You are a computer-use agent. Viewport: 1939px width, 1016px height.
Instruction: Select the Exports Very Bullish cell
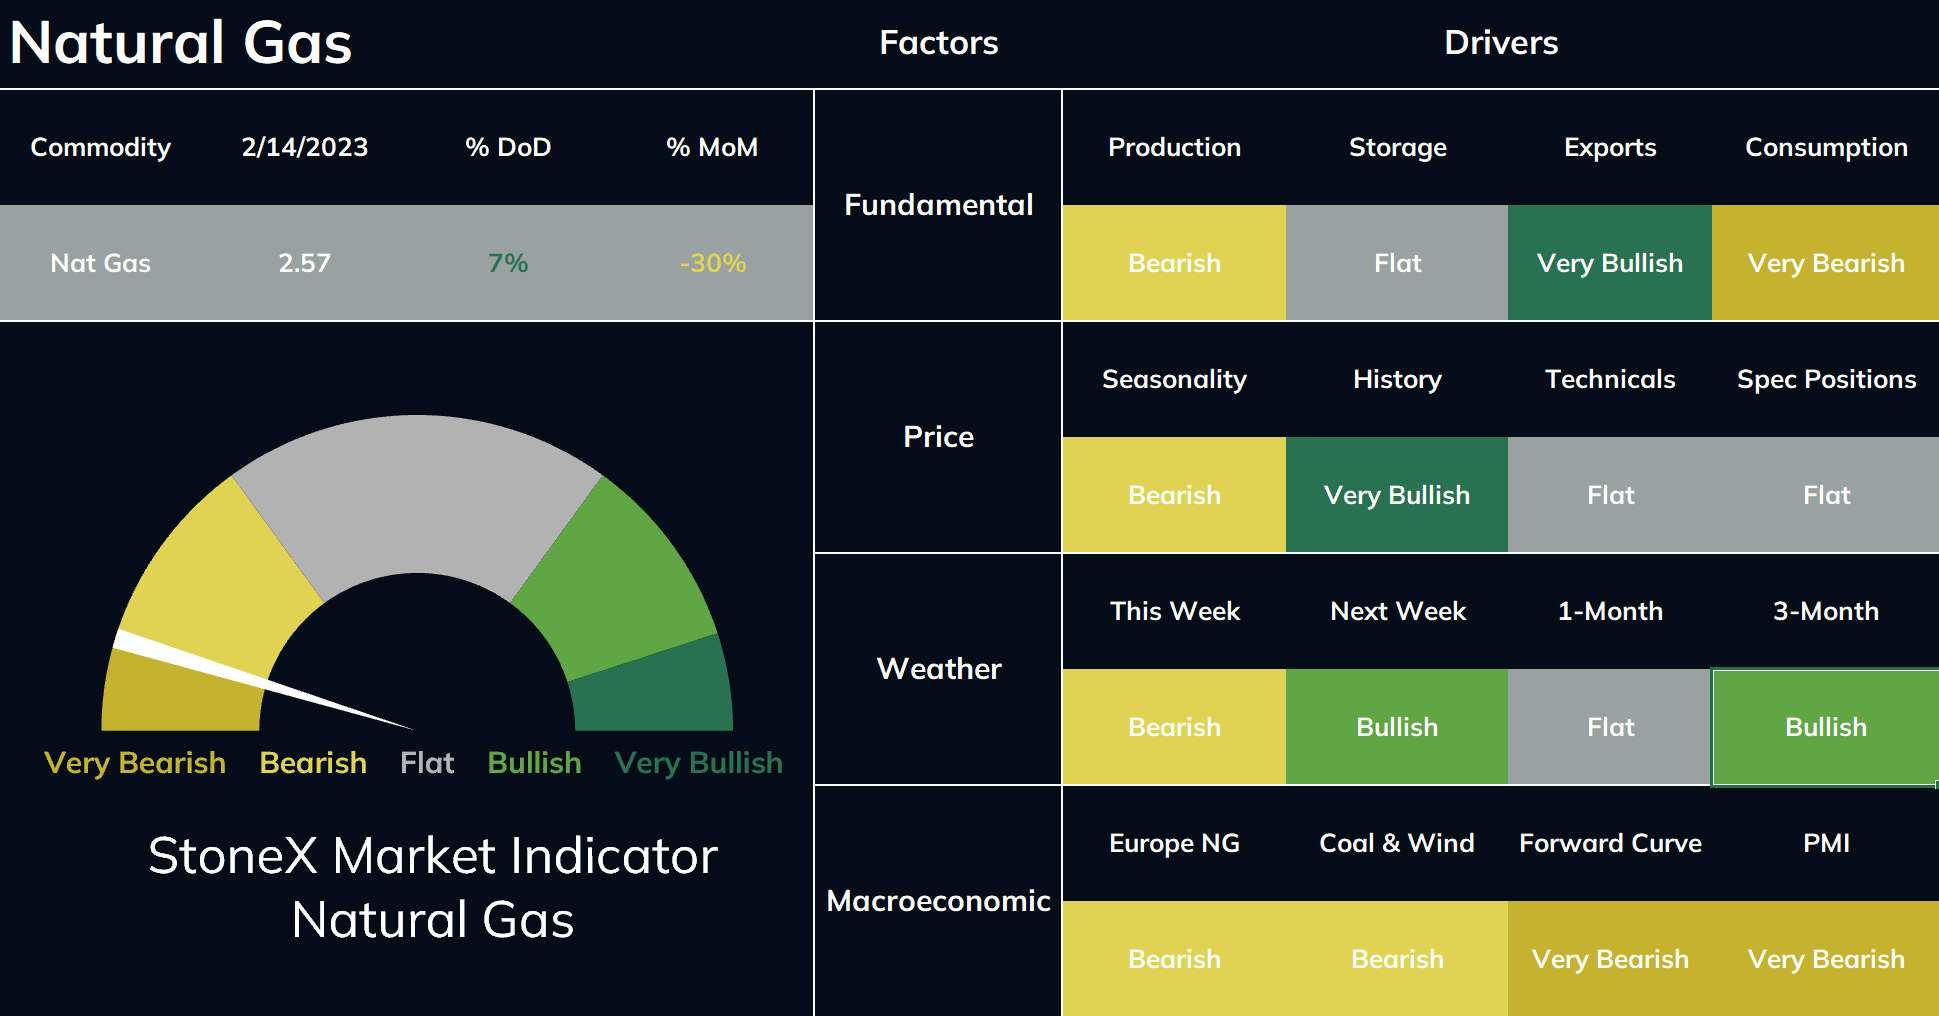(1609, 263)
